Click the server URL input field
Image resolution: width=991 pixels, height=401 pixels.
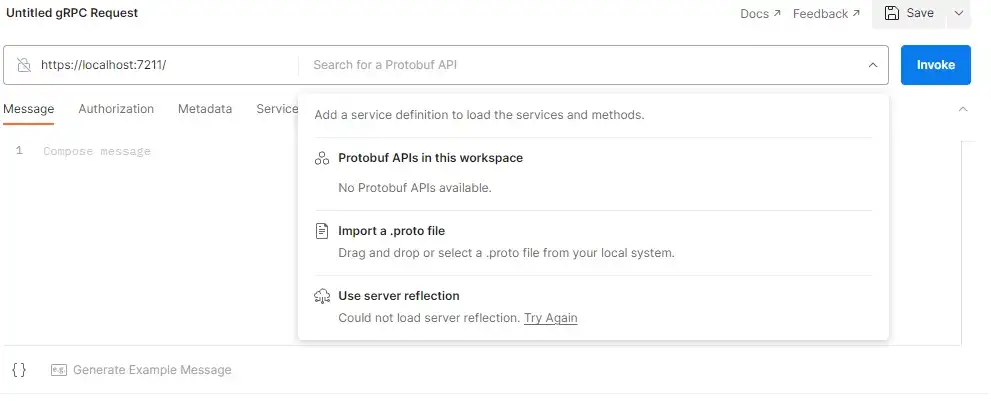[165, 65]
